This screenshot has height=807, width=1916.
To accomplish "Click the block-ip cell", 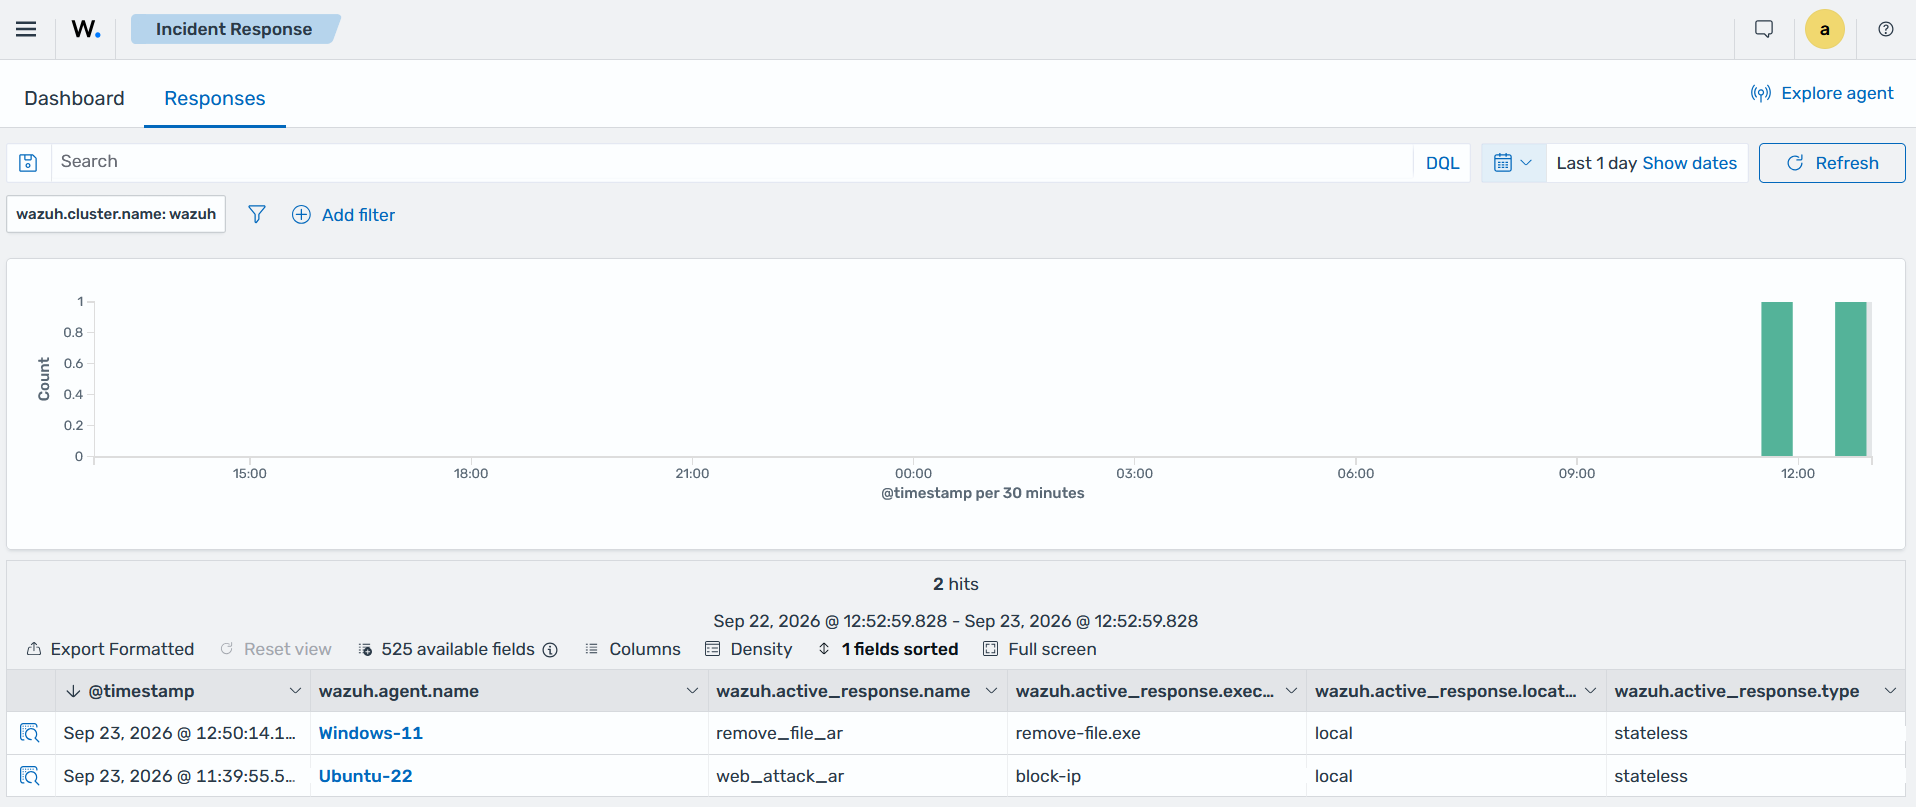I will (1156, 776).
